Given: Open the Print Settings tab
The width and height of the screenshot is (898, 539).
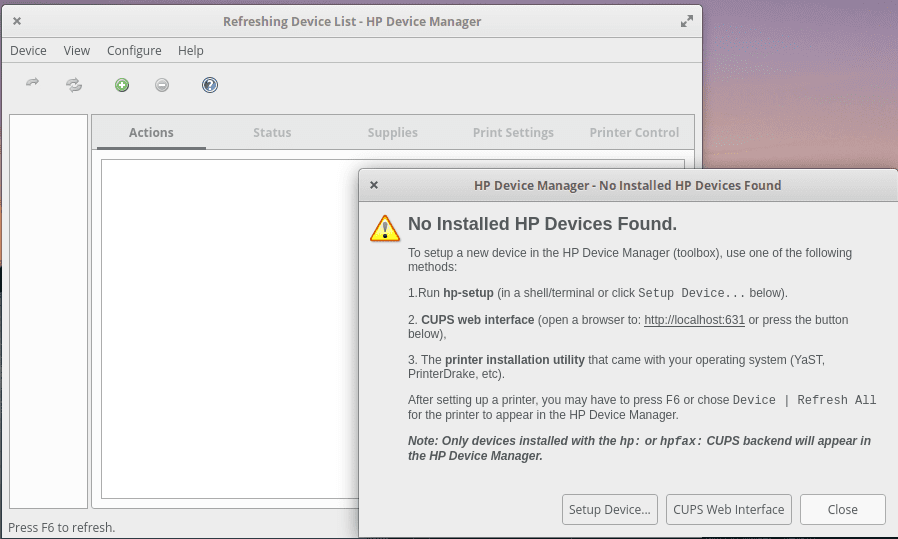Looking at the screenshot, I should 513,132.
